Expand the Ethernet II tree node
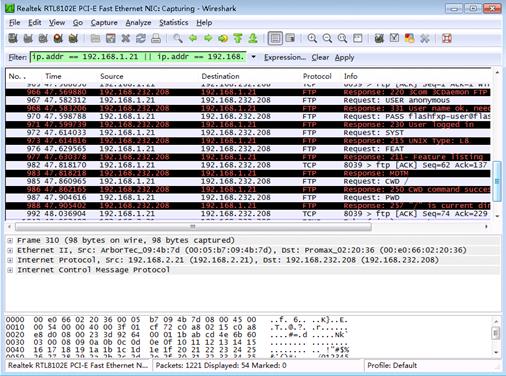 pos(10,250)
